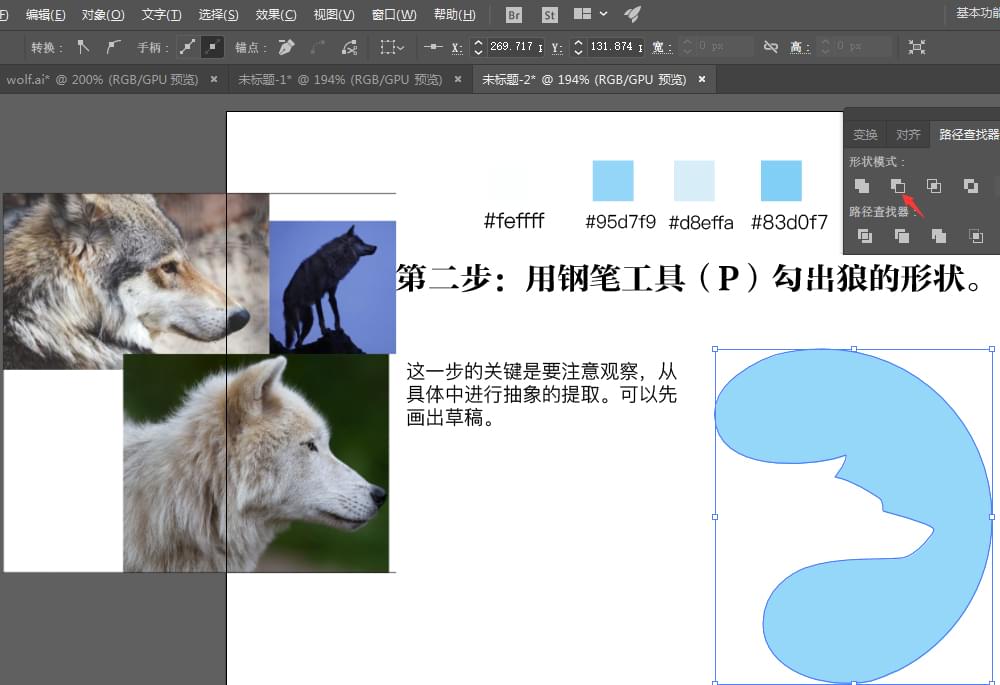Click the Y coordinate value field
Viewport: 1000px width, 685px height.
(616, 47)
